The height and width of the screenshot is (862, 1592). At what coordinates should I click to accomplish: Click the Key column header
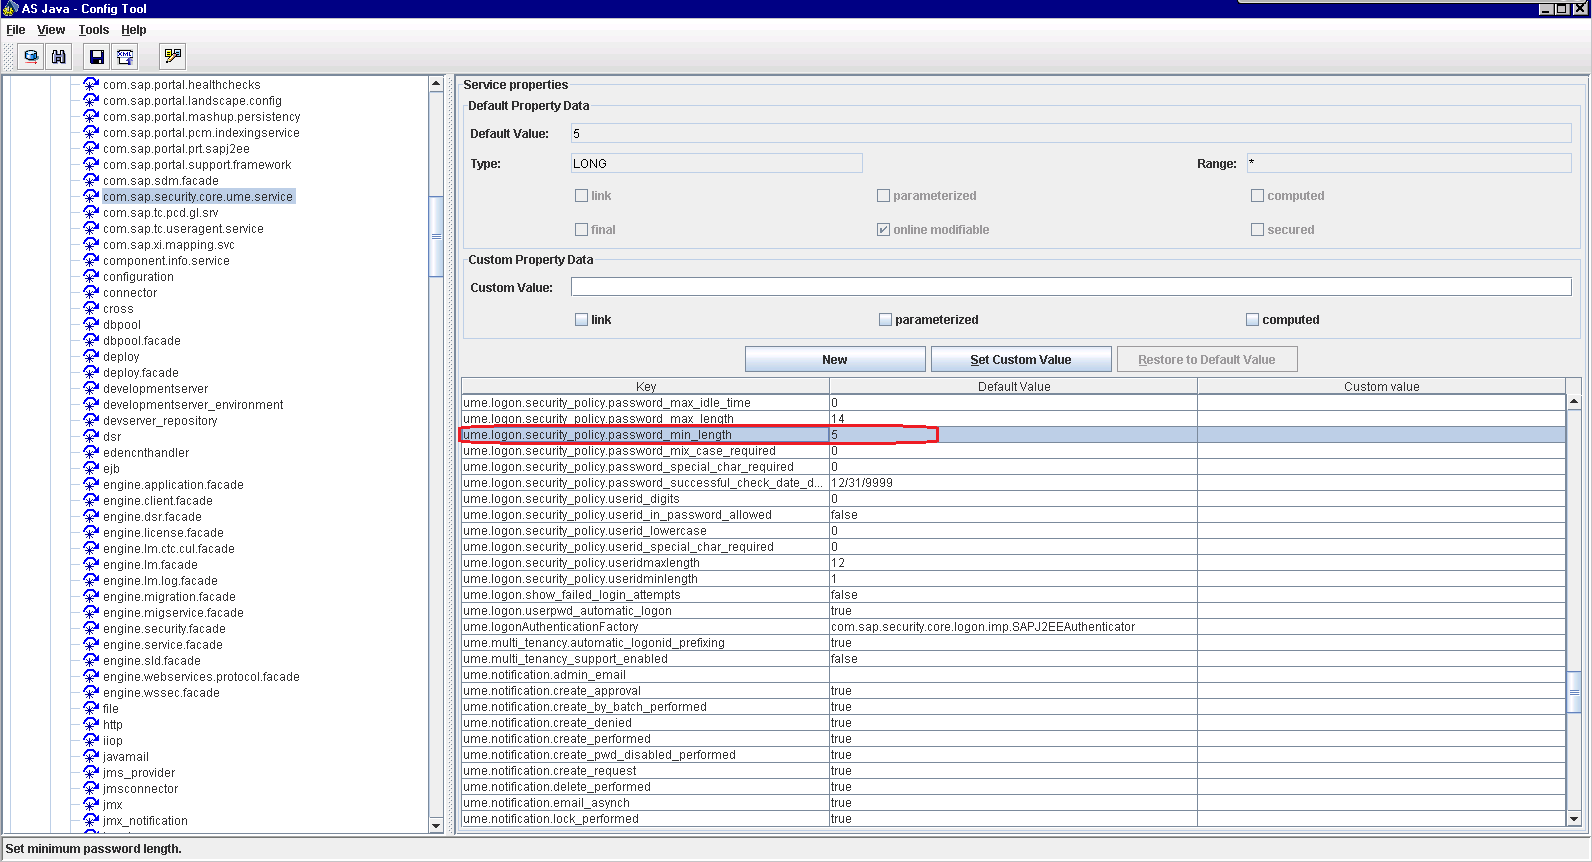646,386
